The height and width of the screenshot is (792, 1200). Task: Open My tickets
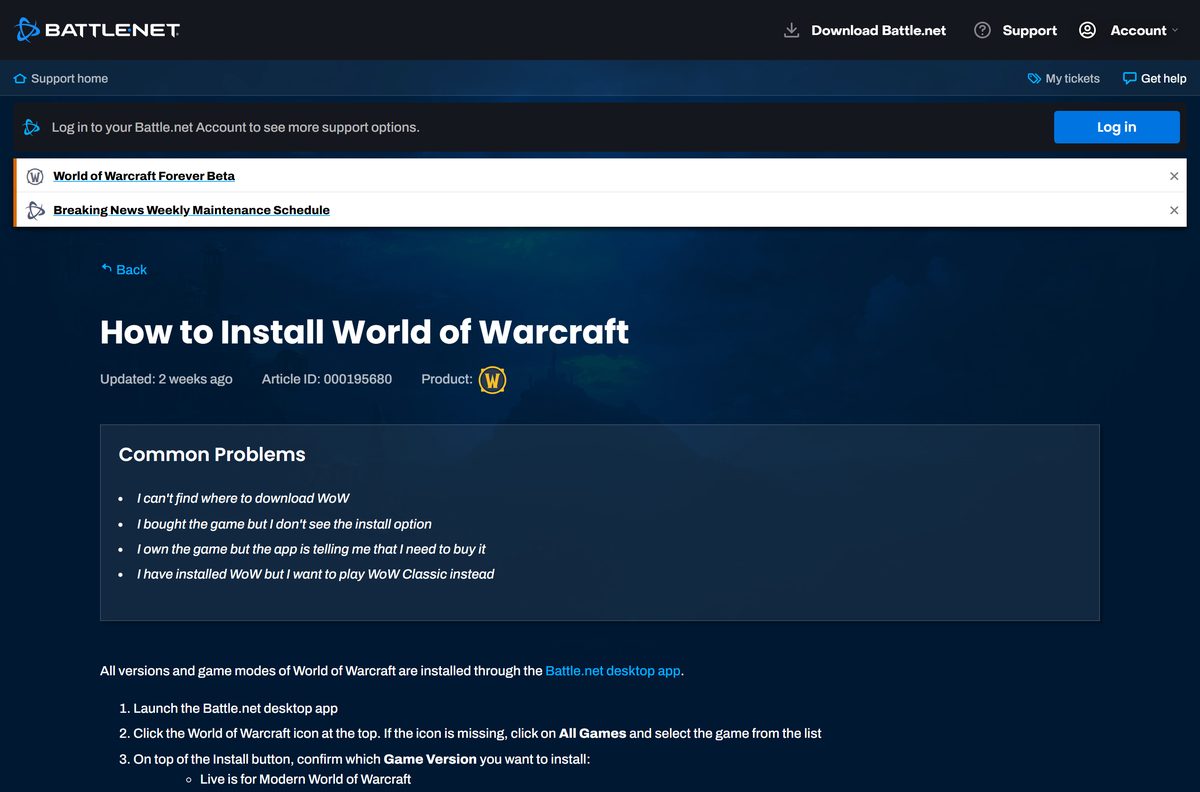(1072, 78)
